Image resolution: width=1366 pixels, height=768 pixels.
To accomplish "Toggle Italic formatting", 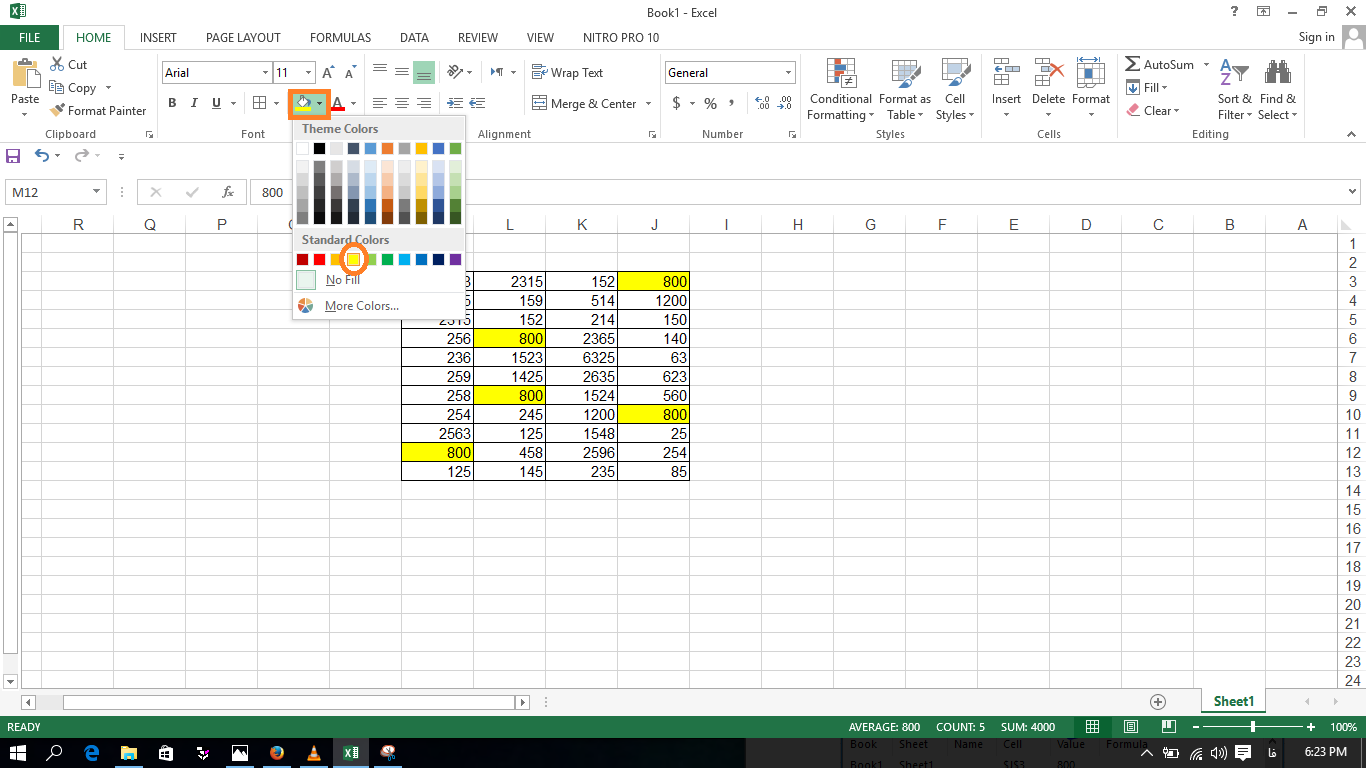I will 194,103.
